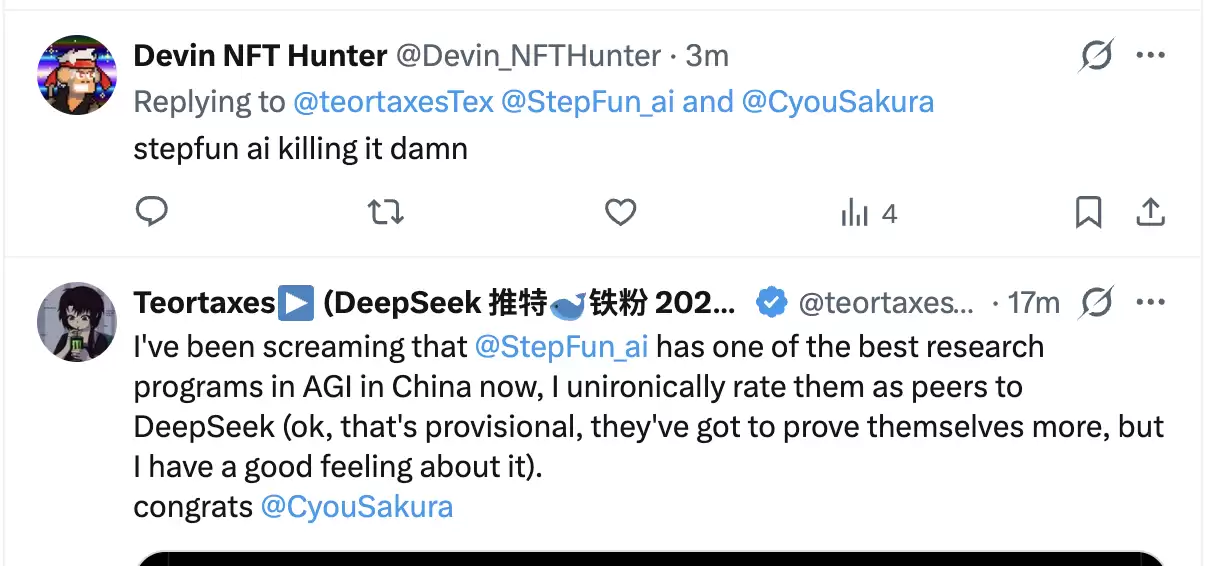Open more options for Devin's tweet
The image size is (1218, 566).
(x=1151, y=55)
